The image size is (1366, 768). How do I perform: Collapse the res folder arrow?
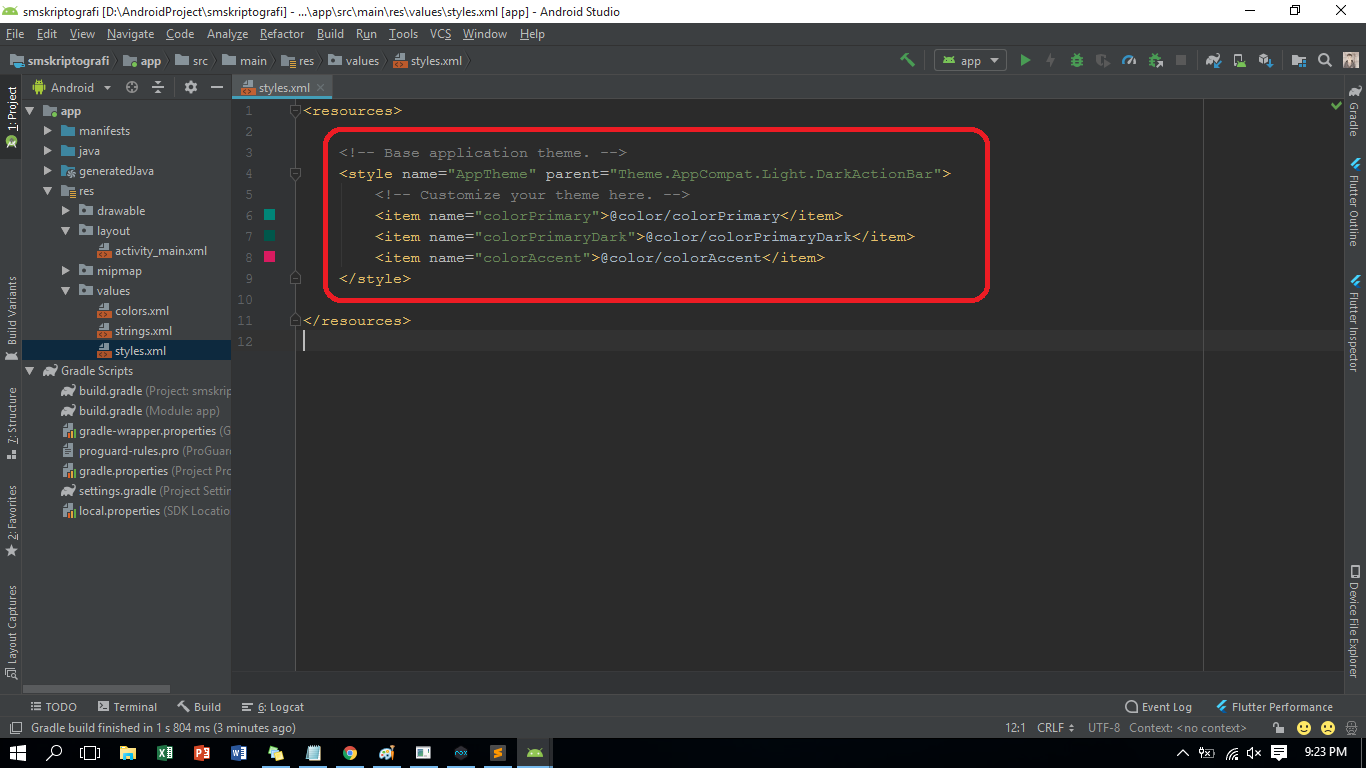[x=48, y=191]
